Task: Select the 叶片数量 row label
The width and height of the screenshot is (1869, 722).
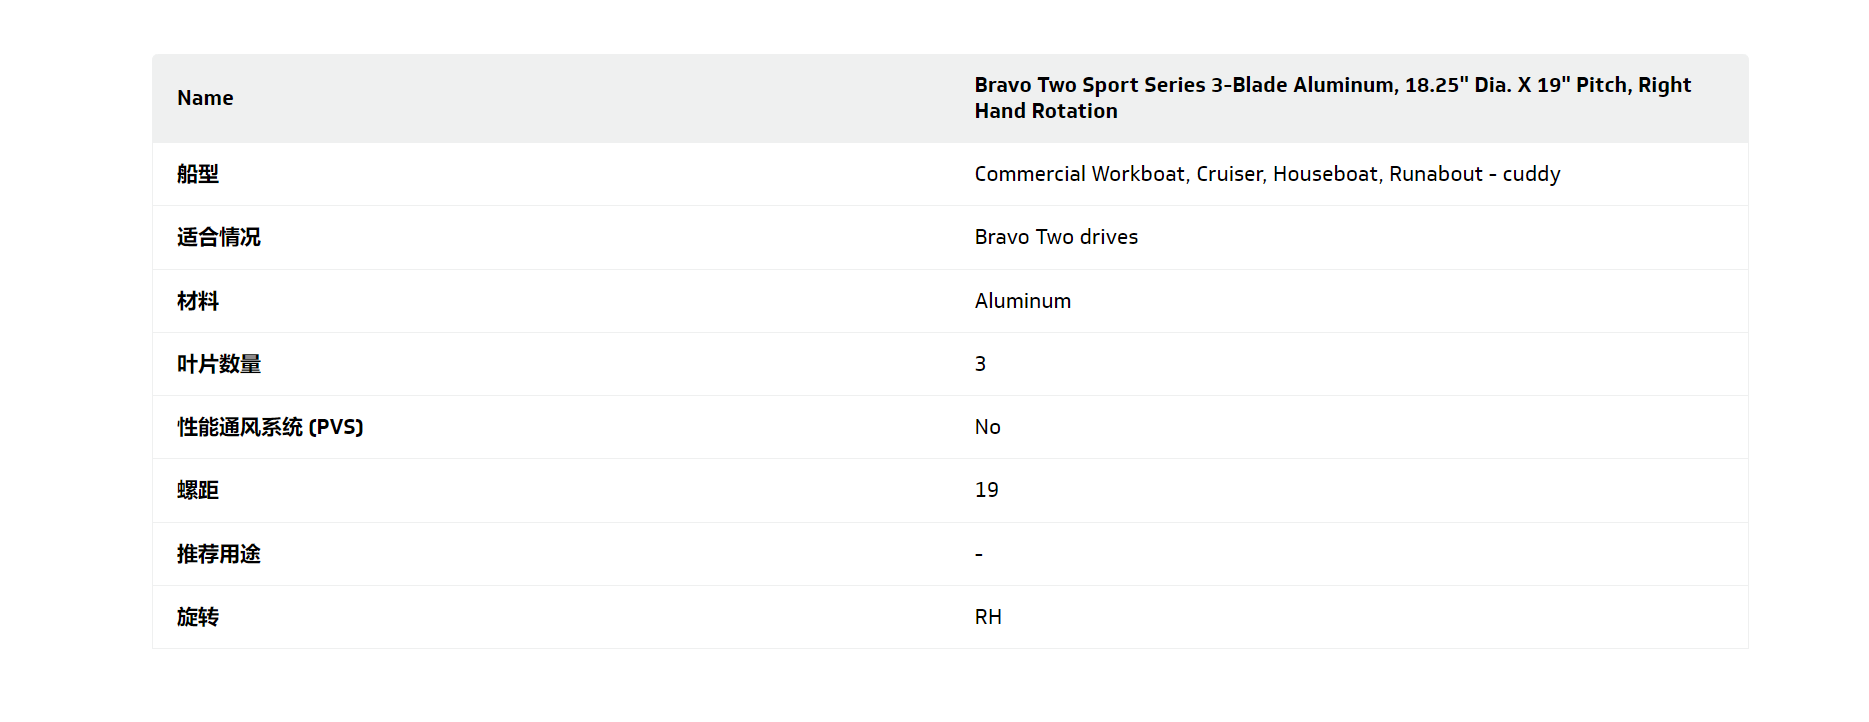Action: (219, 364)
